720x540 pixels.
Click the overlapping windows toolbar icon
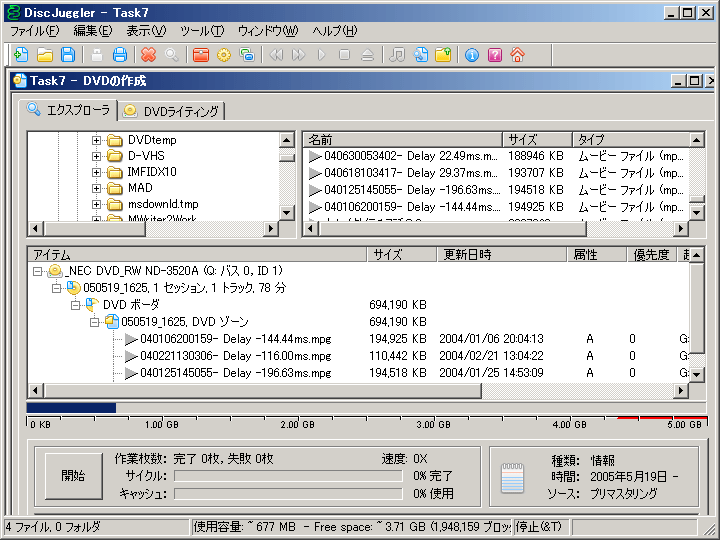click(x=247, y=55)
